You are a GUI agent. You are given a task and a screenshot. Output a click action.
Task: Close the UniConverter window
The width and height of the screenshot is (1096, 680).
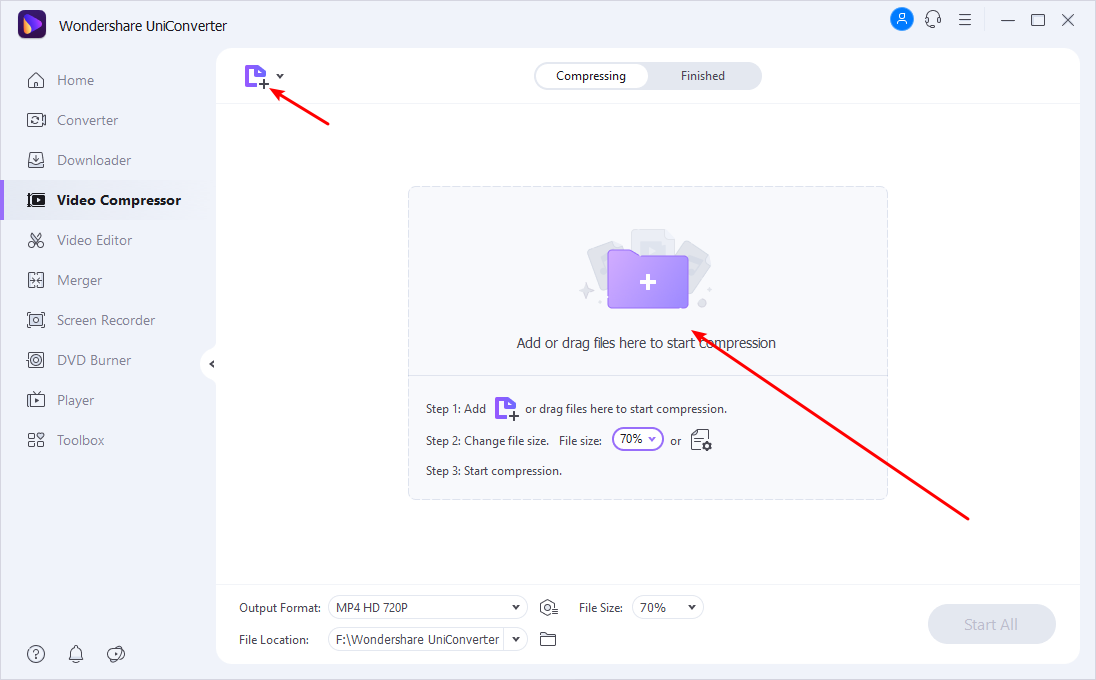[1068, 20]
